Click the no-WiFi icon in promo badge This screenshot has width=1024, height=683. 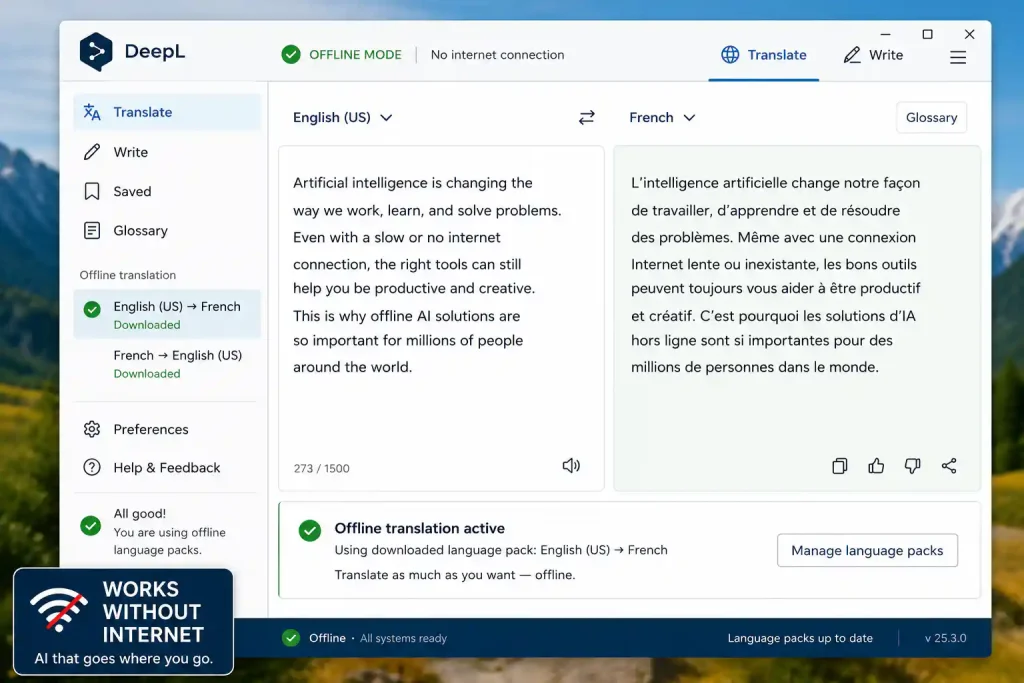pos(59,609)
